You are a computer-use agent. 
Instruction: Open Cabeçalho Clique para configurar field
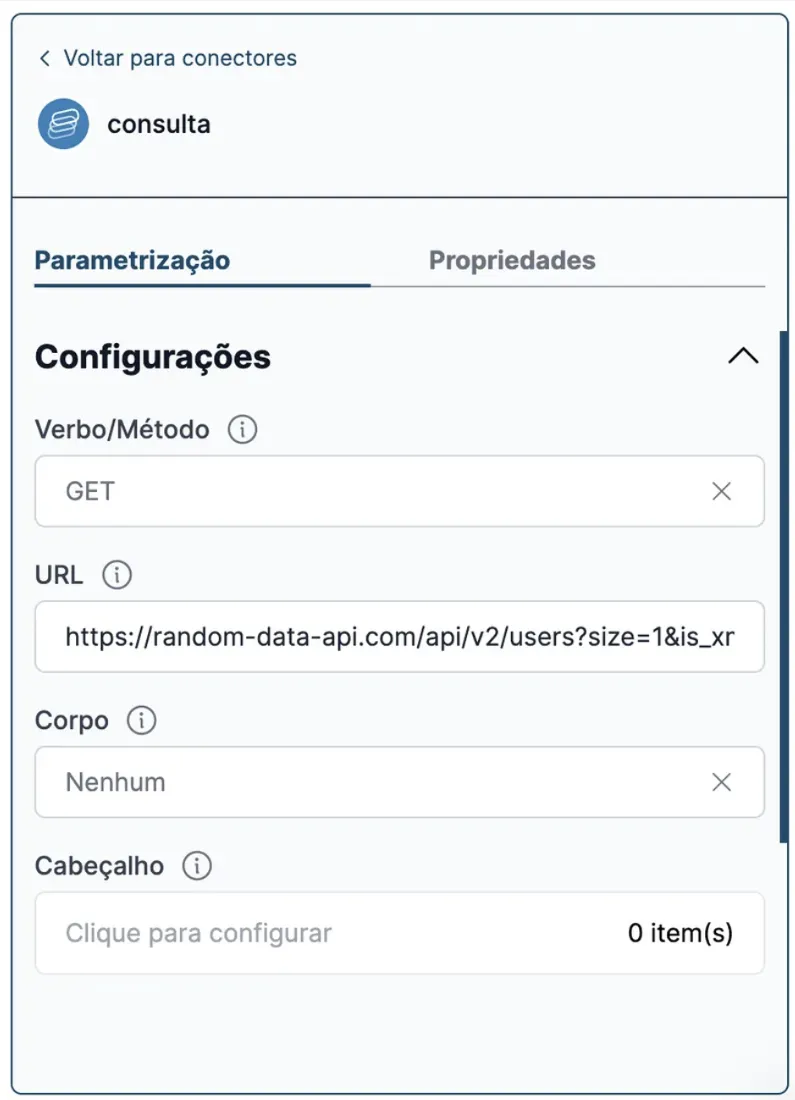tap(399, 932)
